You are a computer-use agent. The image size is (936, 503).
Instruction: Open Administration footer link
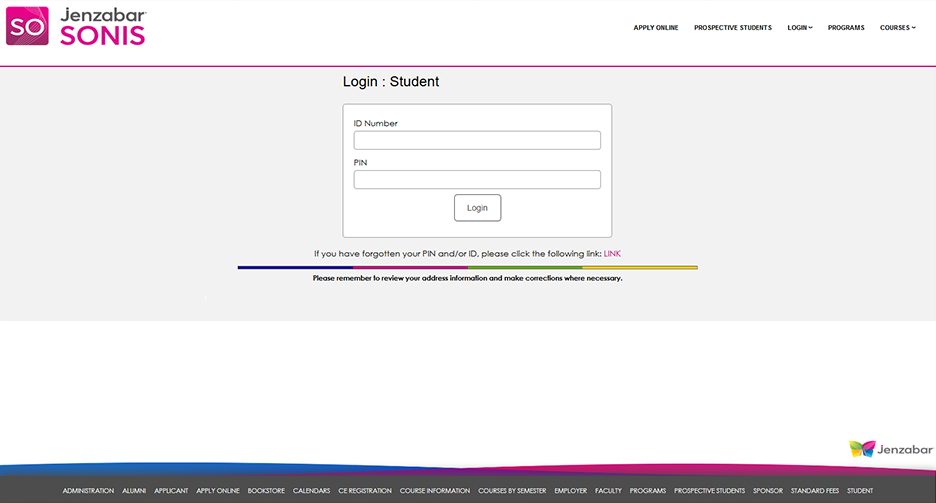[88, 490]
